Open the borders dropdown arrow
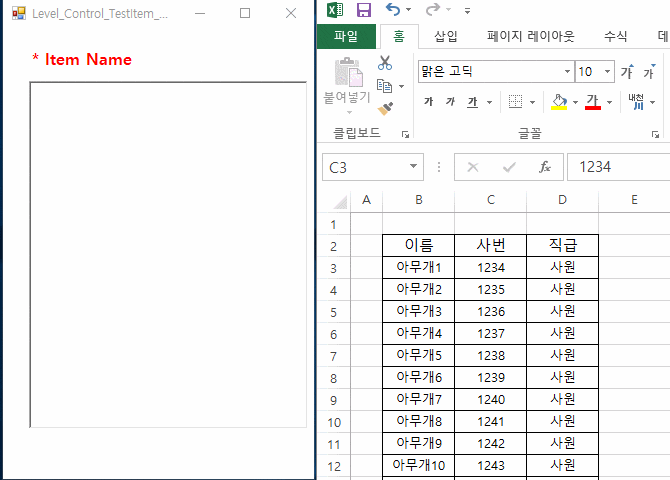The image size is (670, 480). coord(532,102)
